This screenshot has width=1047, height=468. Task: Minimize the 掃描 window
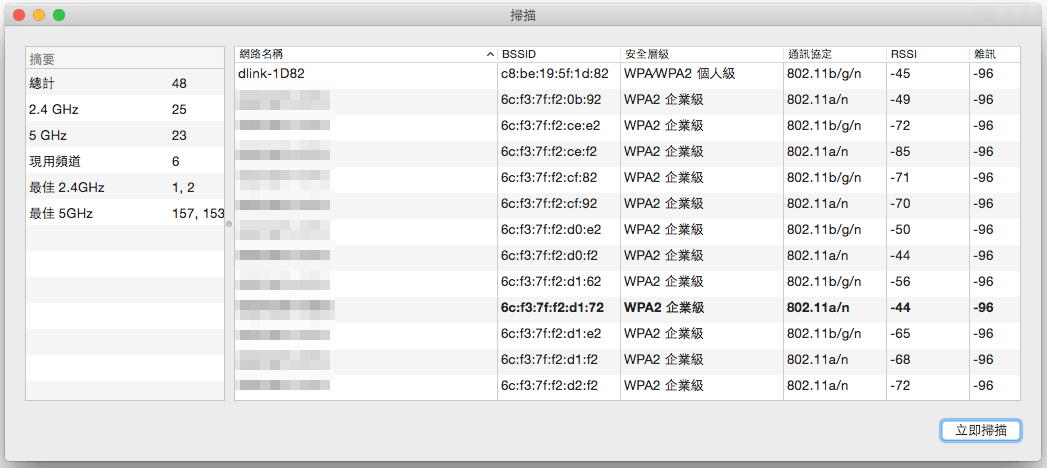coord(39,15)
